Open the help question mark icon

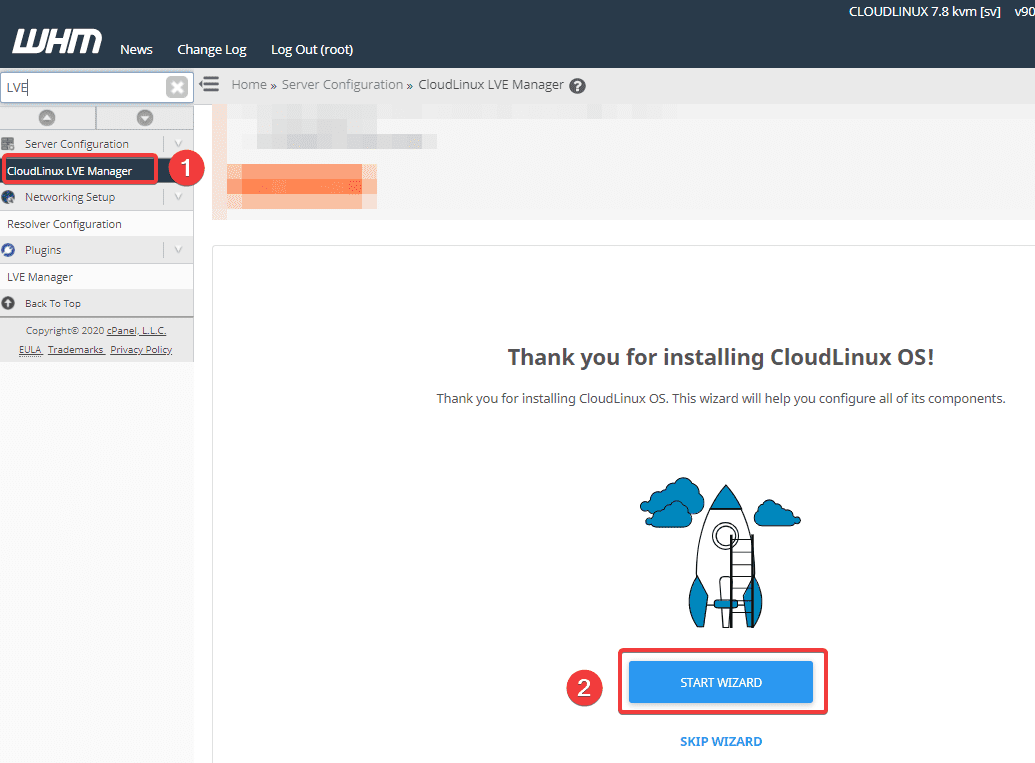(x=577, y=86)
